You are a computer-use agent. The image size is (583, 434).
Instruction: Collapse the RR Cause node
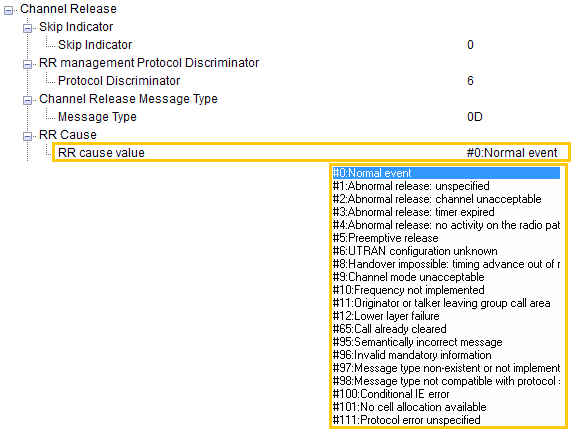28,136
